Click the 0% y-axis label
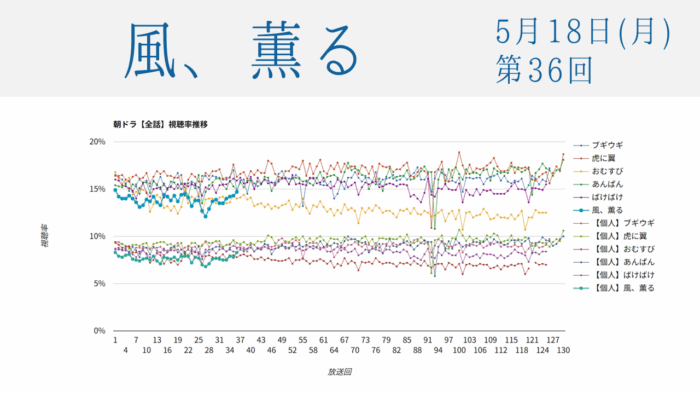The height and width of the screenshot is (394, 700). (99, 331)
